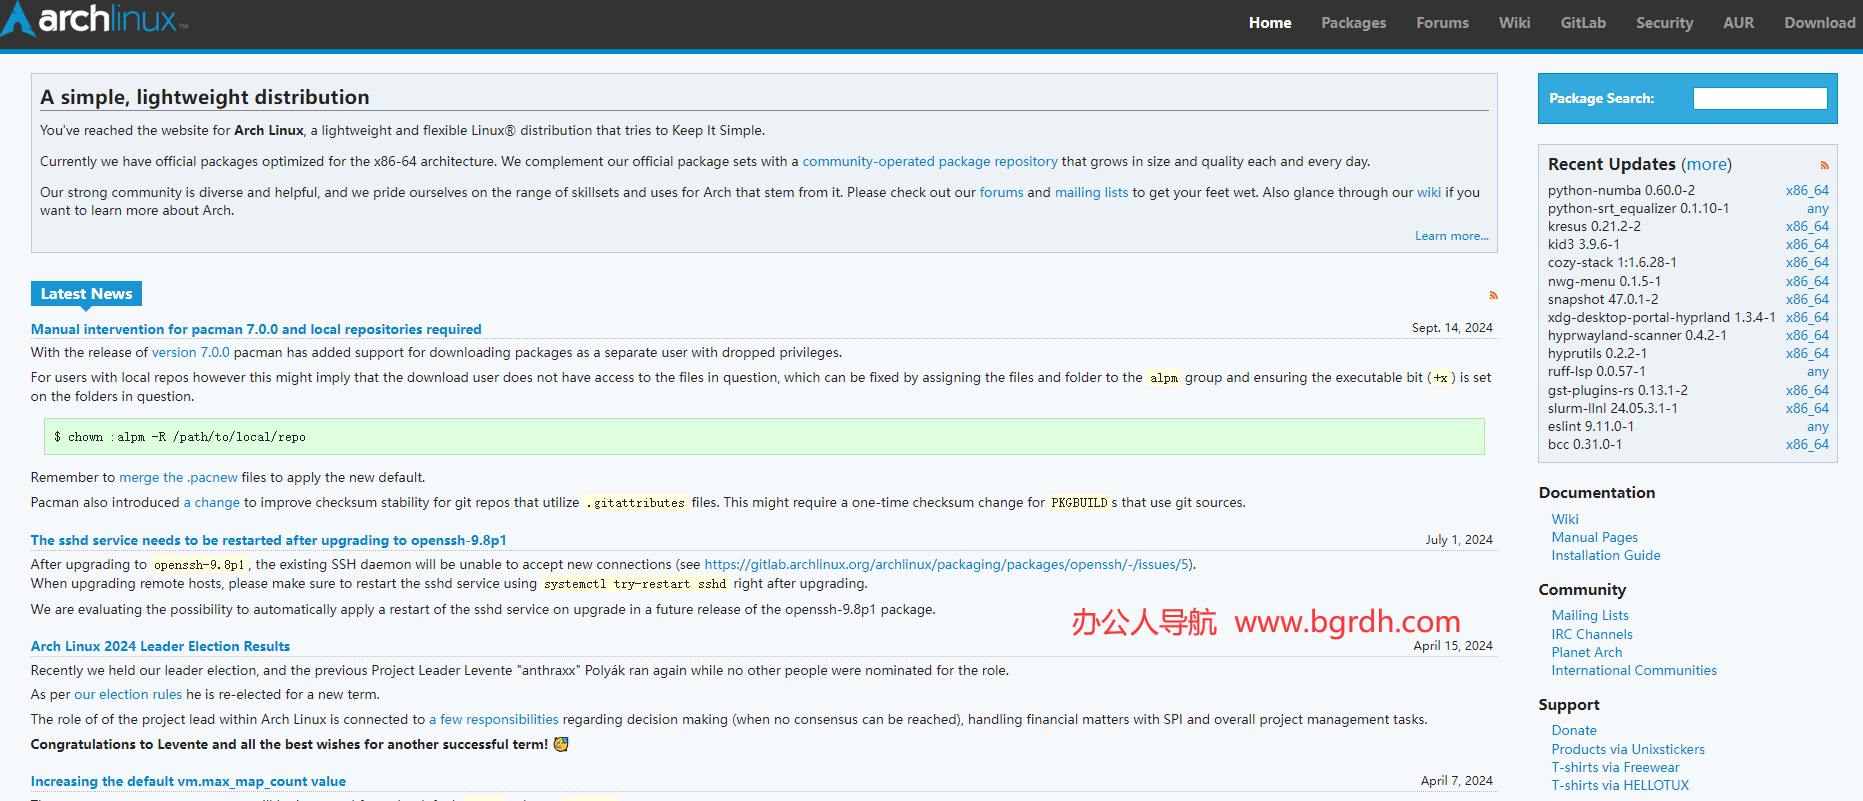Image resolution: width=1863 pixels, height=801 pixels.
Task: Open GitLab from the navigation bar
Action: (x=1583, y=23)
